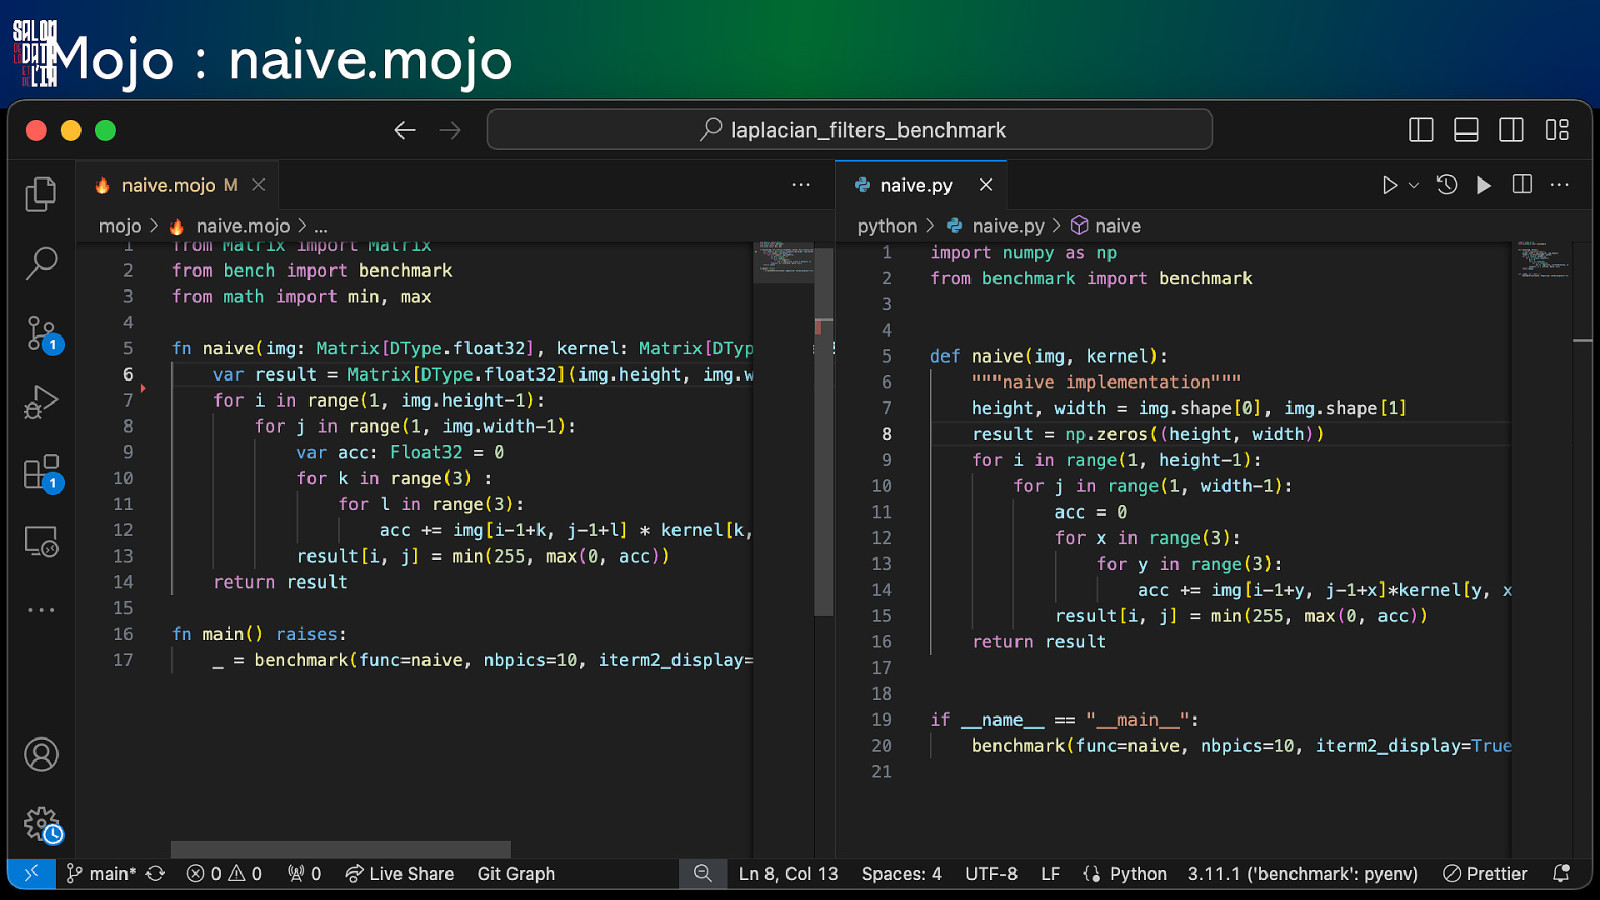Click line number 6 in naive.mojo
This screenshot has width=1600, height=900.
[x=127, y=374]
